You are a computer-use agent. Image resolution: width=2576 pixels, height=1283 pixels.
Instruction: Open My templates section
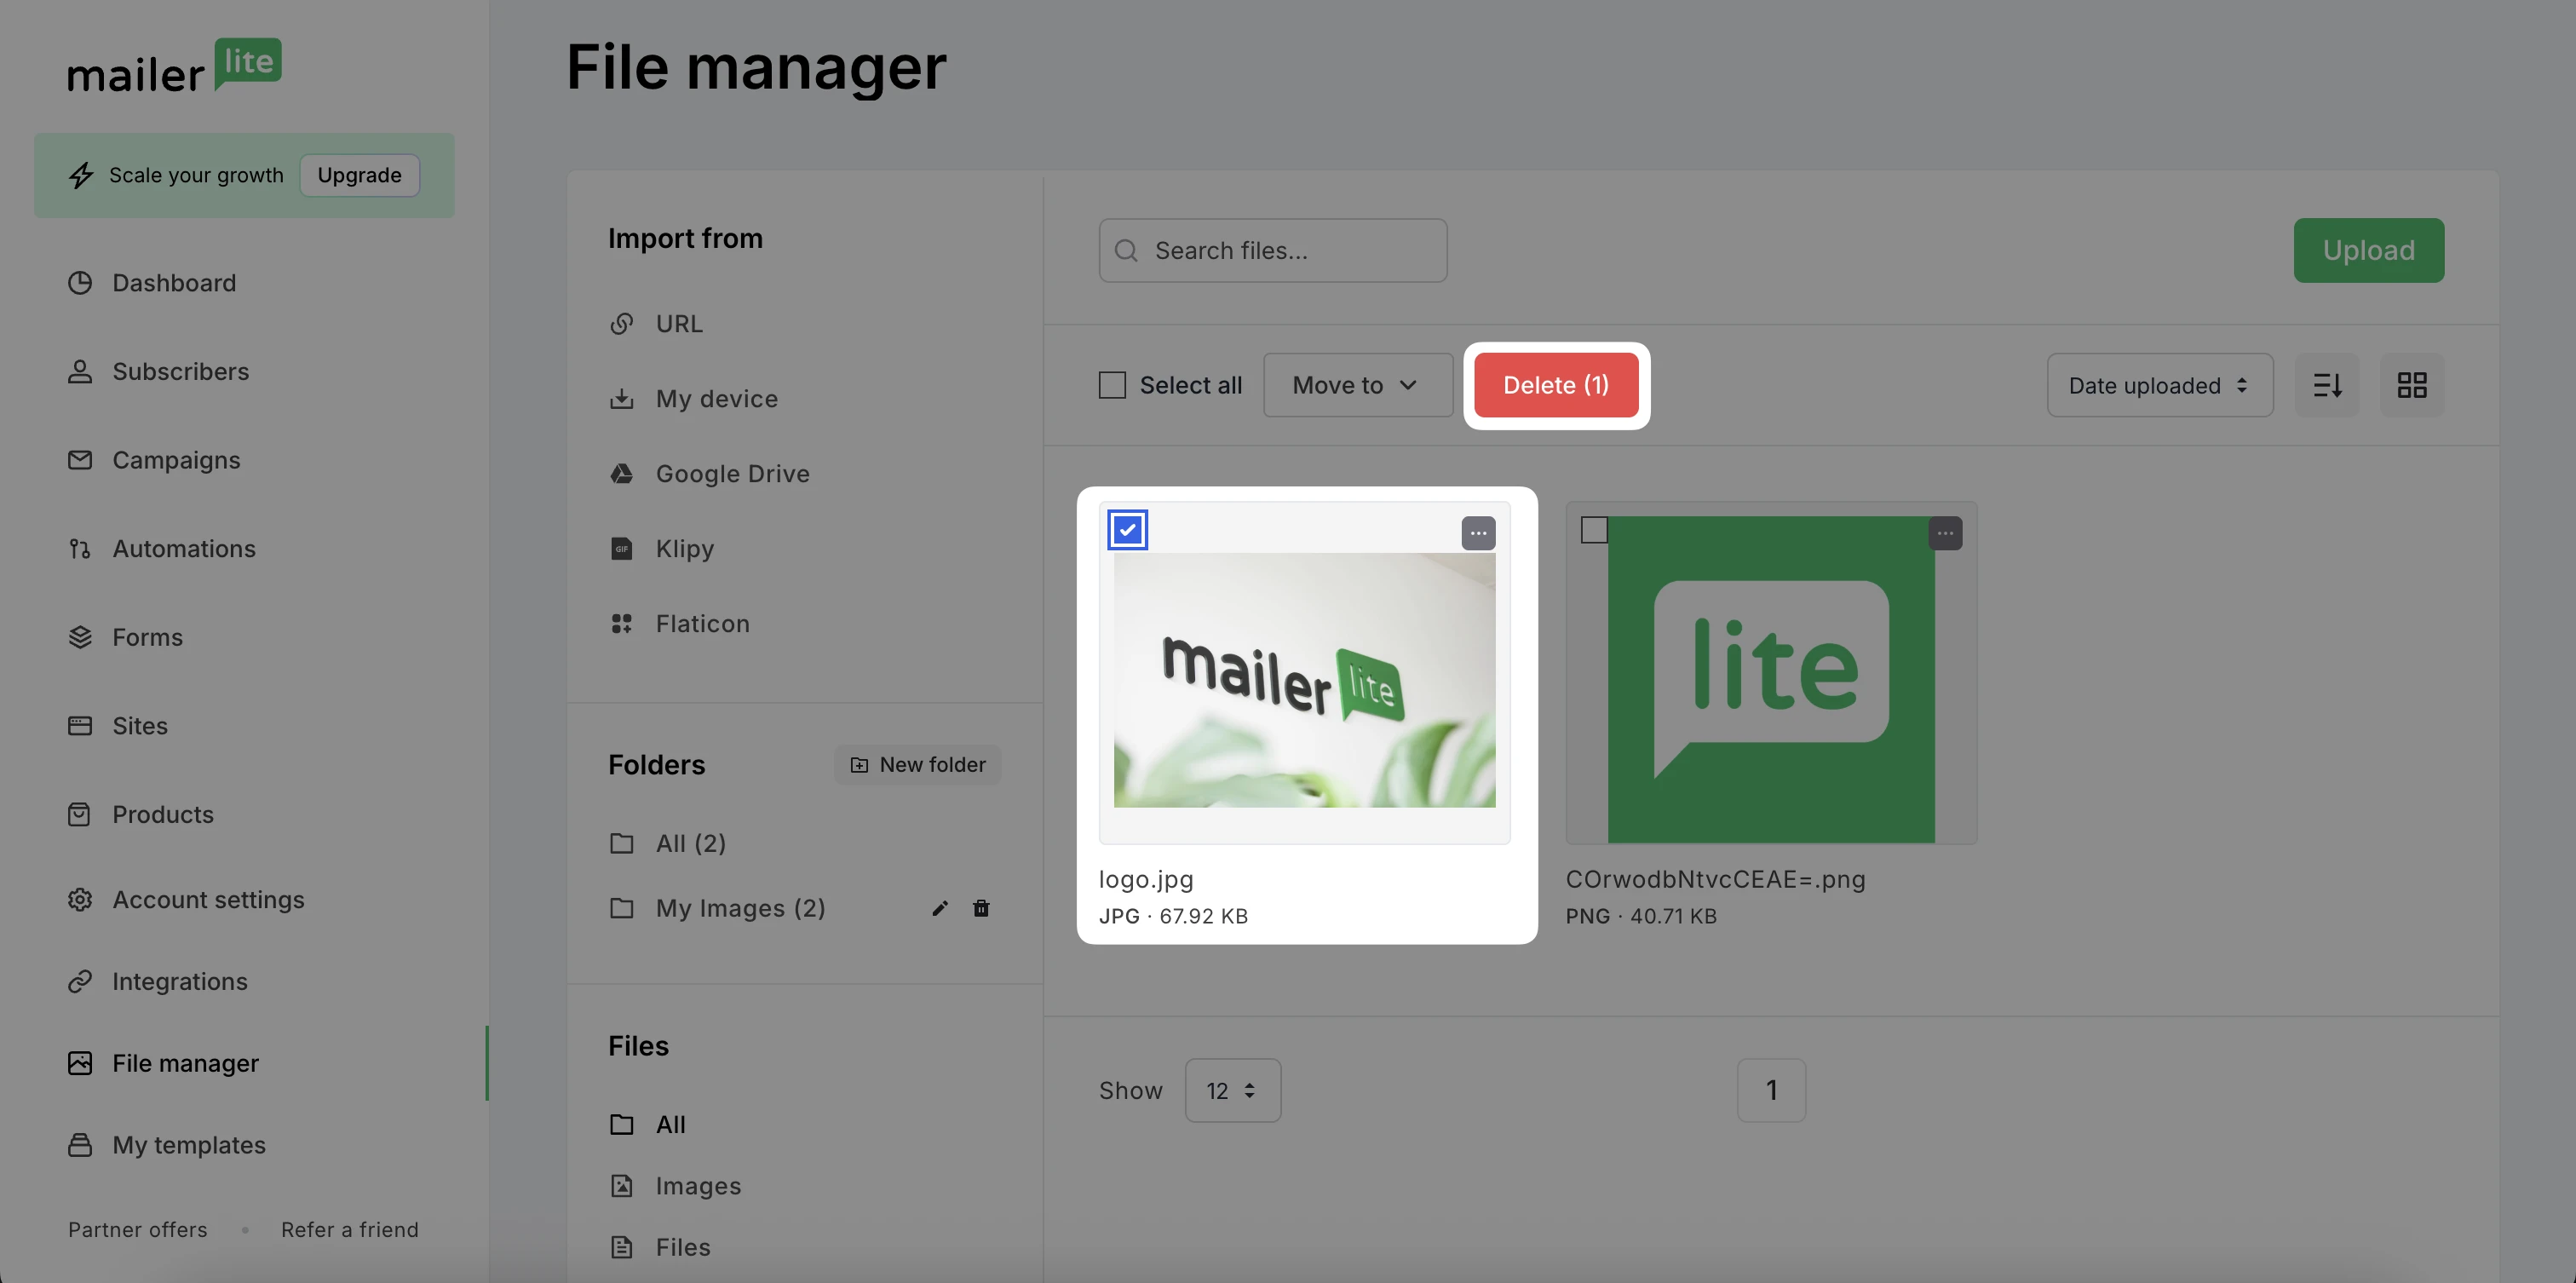[x=189, y=1145]
